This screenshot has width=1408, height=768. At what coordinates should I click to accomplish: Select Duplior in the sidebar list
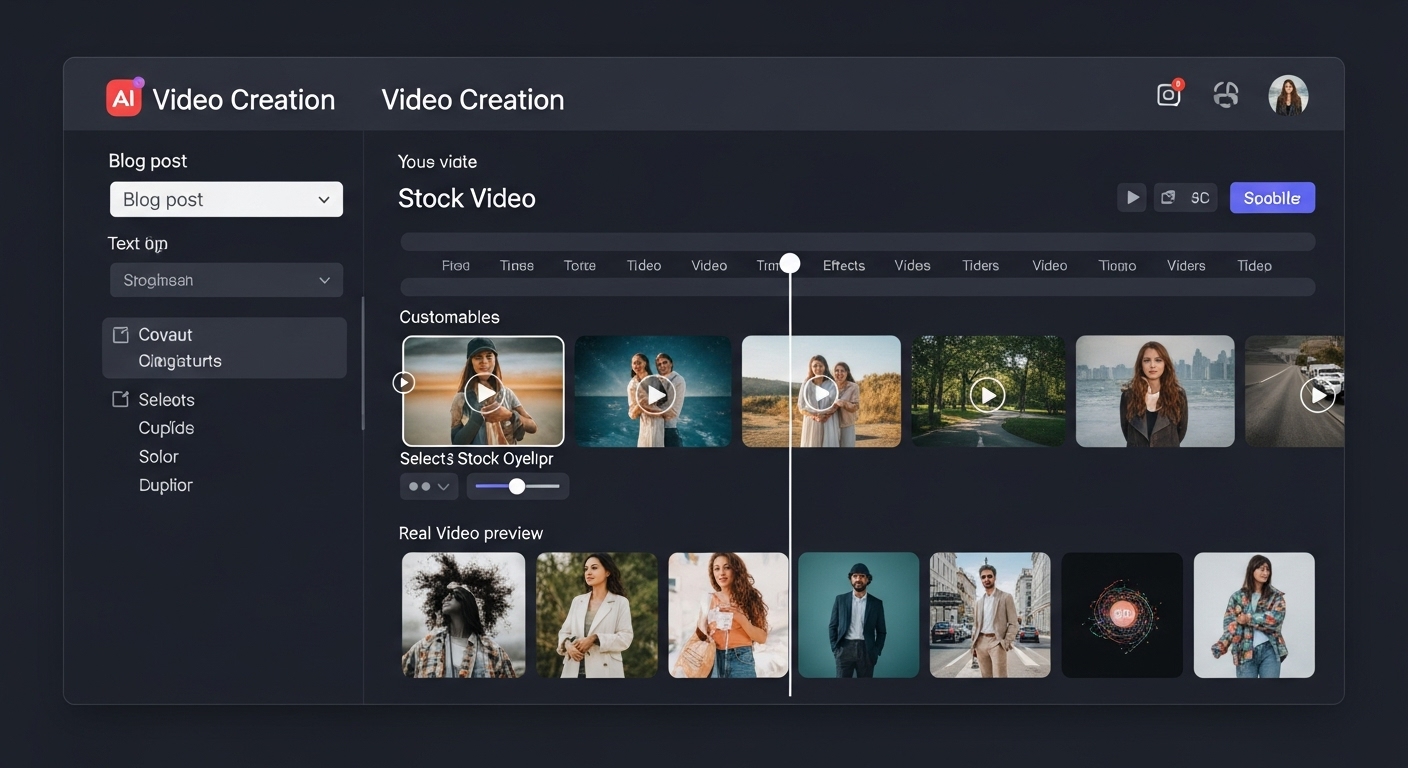165,486
